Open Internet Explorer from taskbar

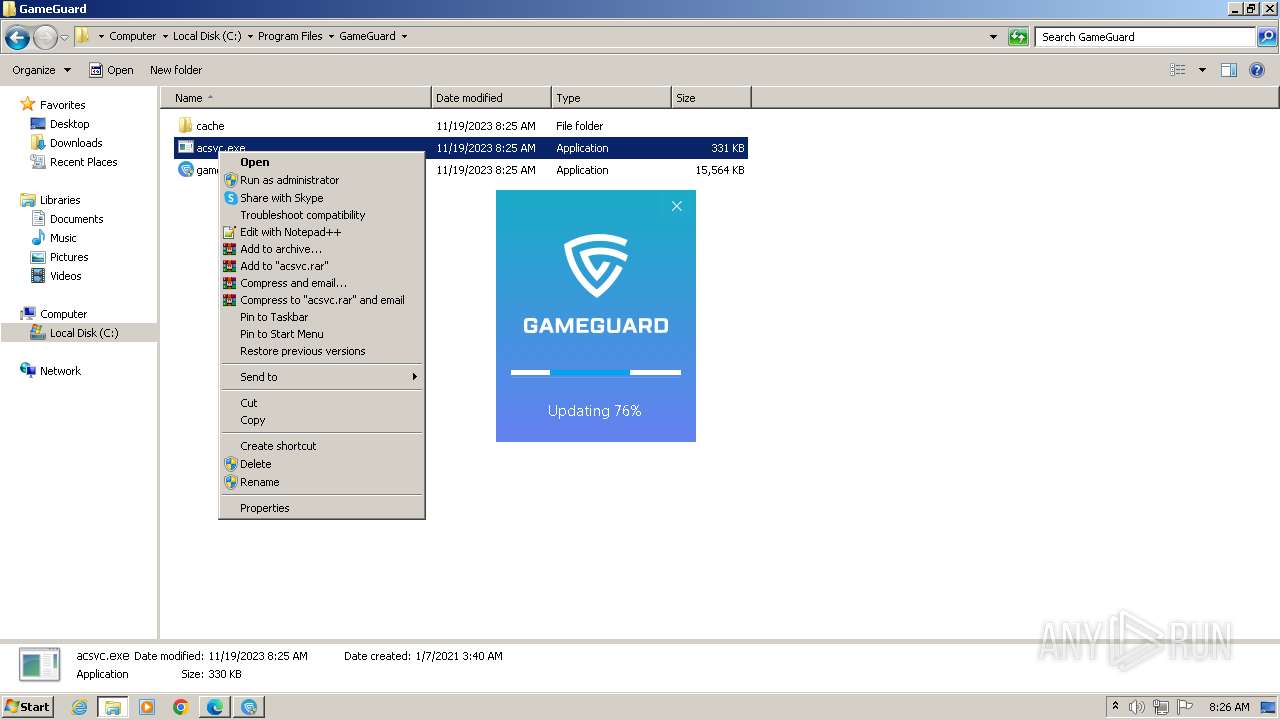click(x=79, y=707)
